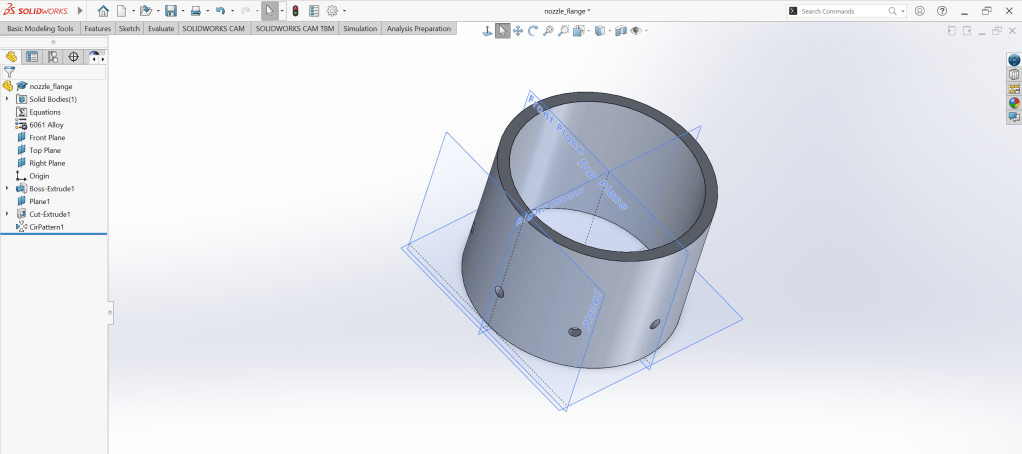Switch to the Evaluate tab
This screenshot has width=1022, height=454.
(161, 29)
